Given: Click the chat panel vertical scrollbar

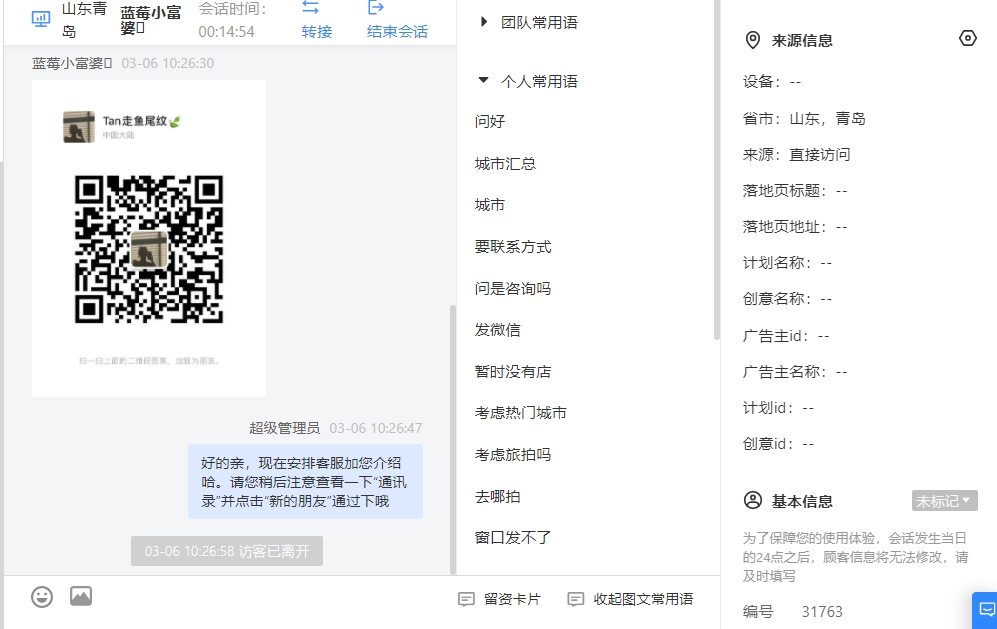Looking at the screenshot, I should 453,439.
